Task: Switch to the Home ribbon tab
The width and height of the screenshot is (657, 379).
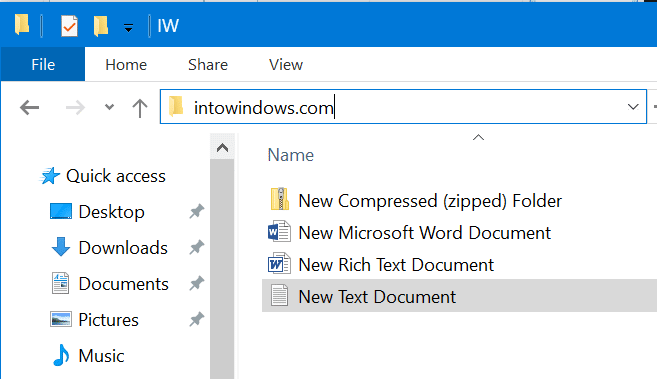Action: point(126,64)
